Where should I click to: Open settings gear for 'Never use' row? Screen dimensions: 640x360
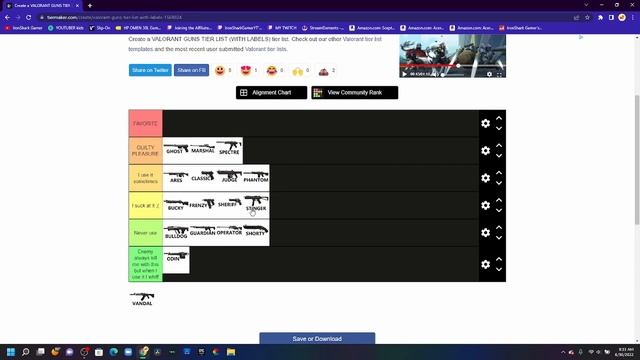pyautogui.click(x=485, y=233)
